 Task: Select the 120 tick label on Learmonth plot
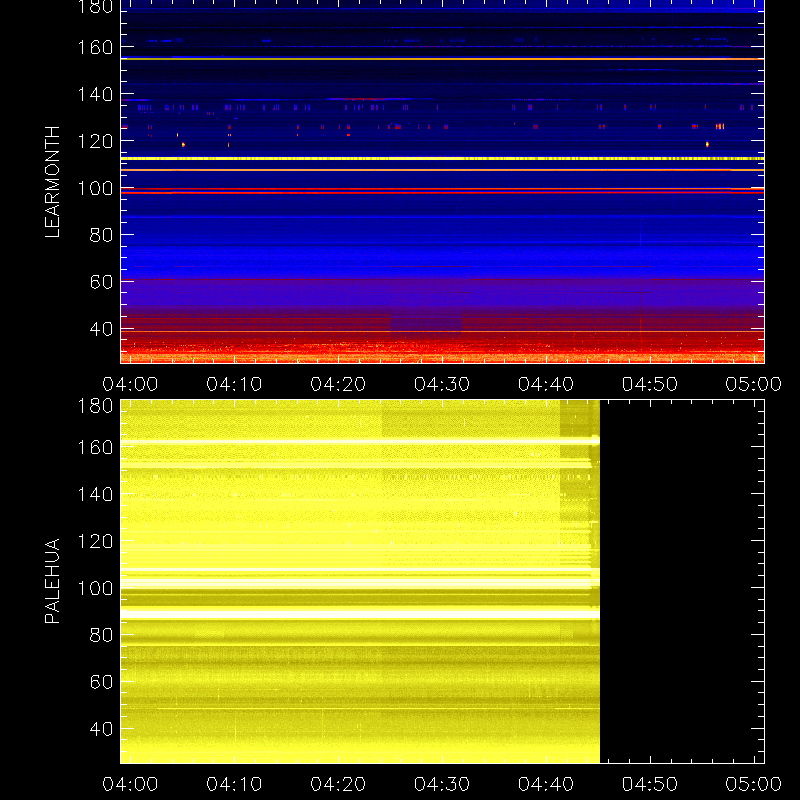point(95,141)
